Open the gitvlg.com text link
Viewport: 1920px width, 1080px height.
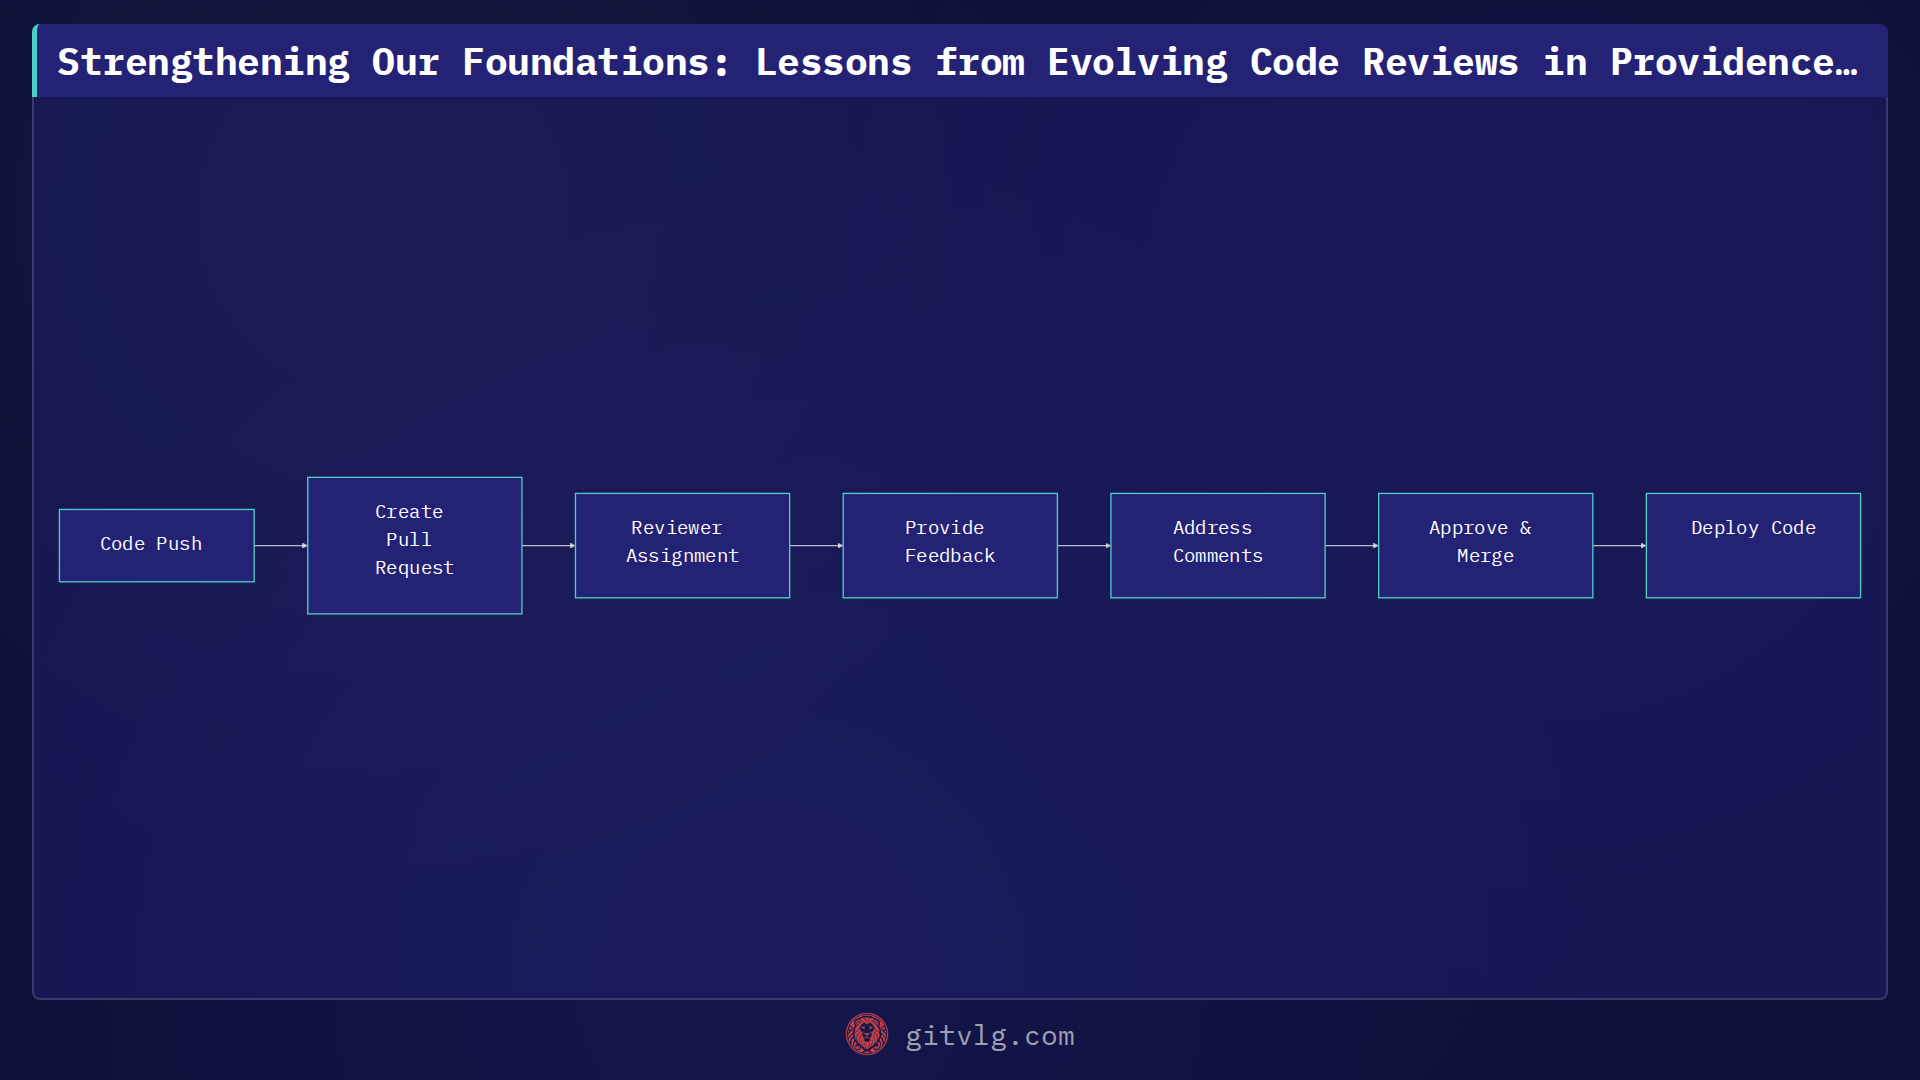[x=990, y=1036]
